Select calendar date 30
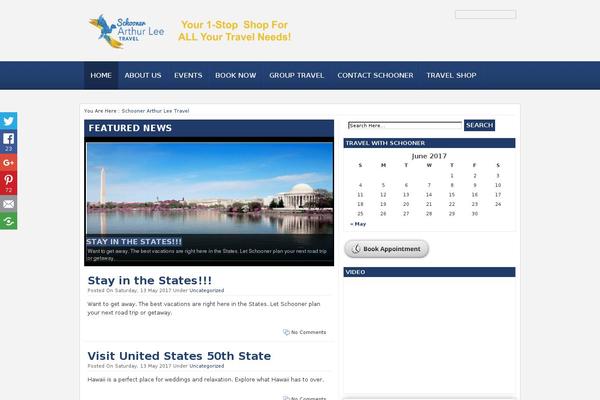This screenshot has height=400, width=600. pos(475,214)
